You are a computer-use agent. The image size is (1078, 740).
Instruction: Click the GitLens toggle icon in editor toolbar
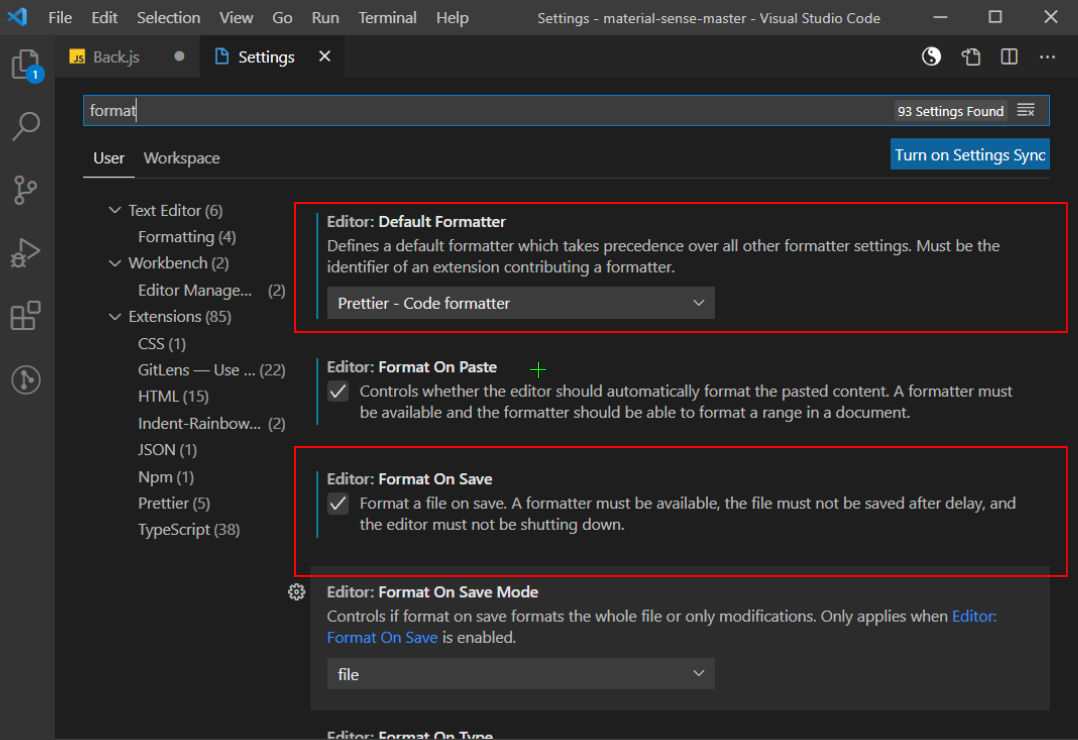point(932,56)
